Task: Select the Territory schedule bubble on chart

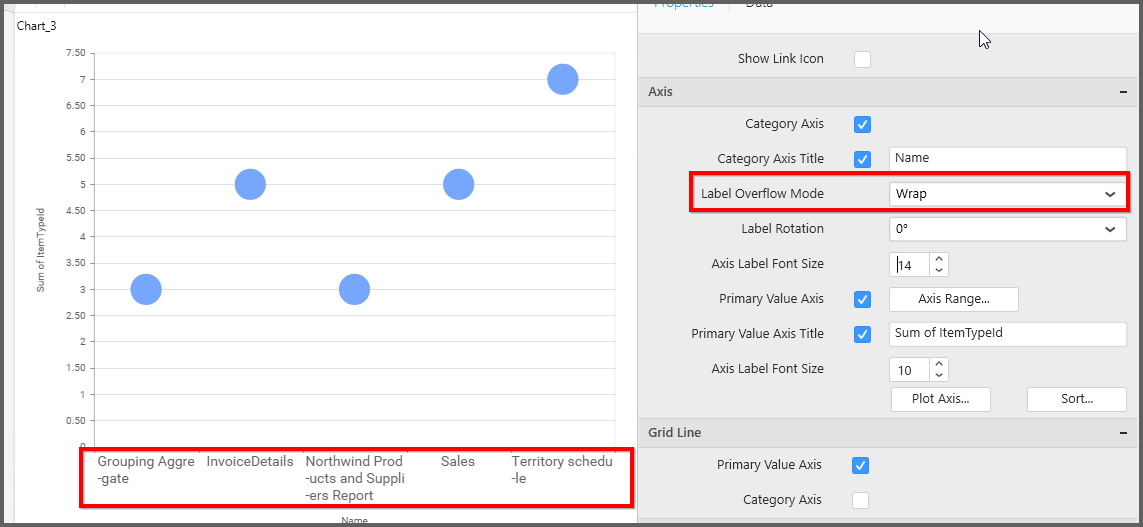Action: (x=563, y=79)
